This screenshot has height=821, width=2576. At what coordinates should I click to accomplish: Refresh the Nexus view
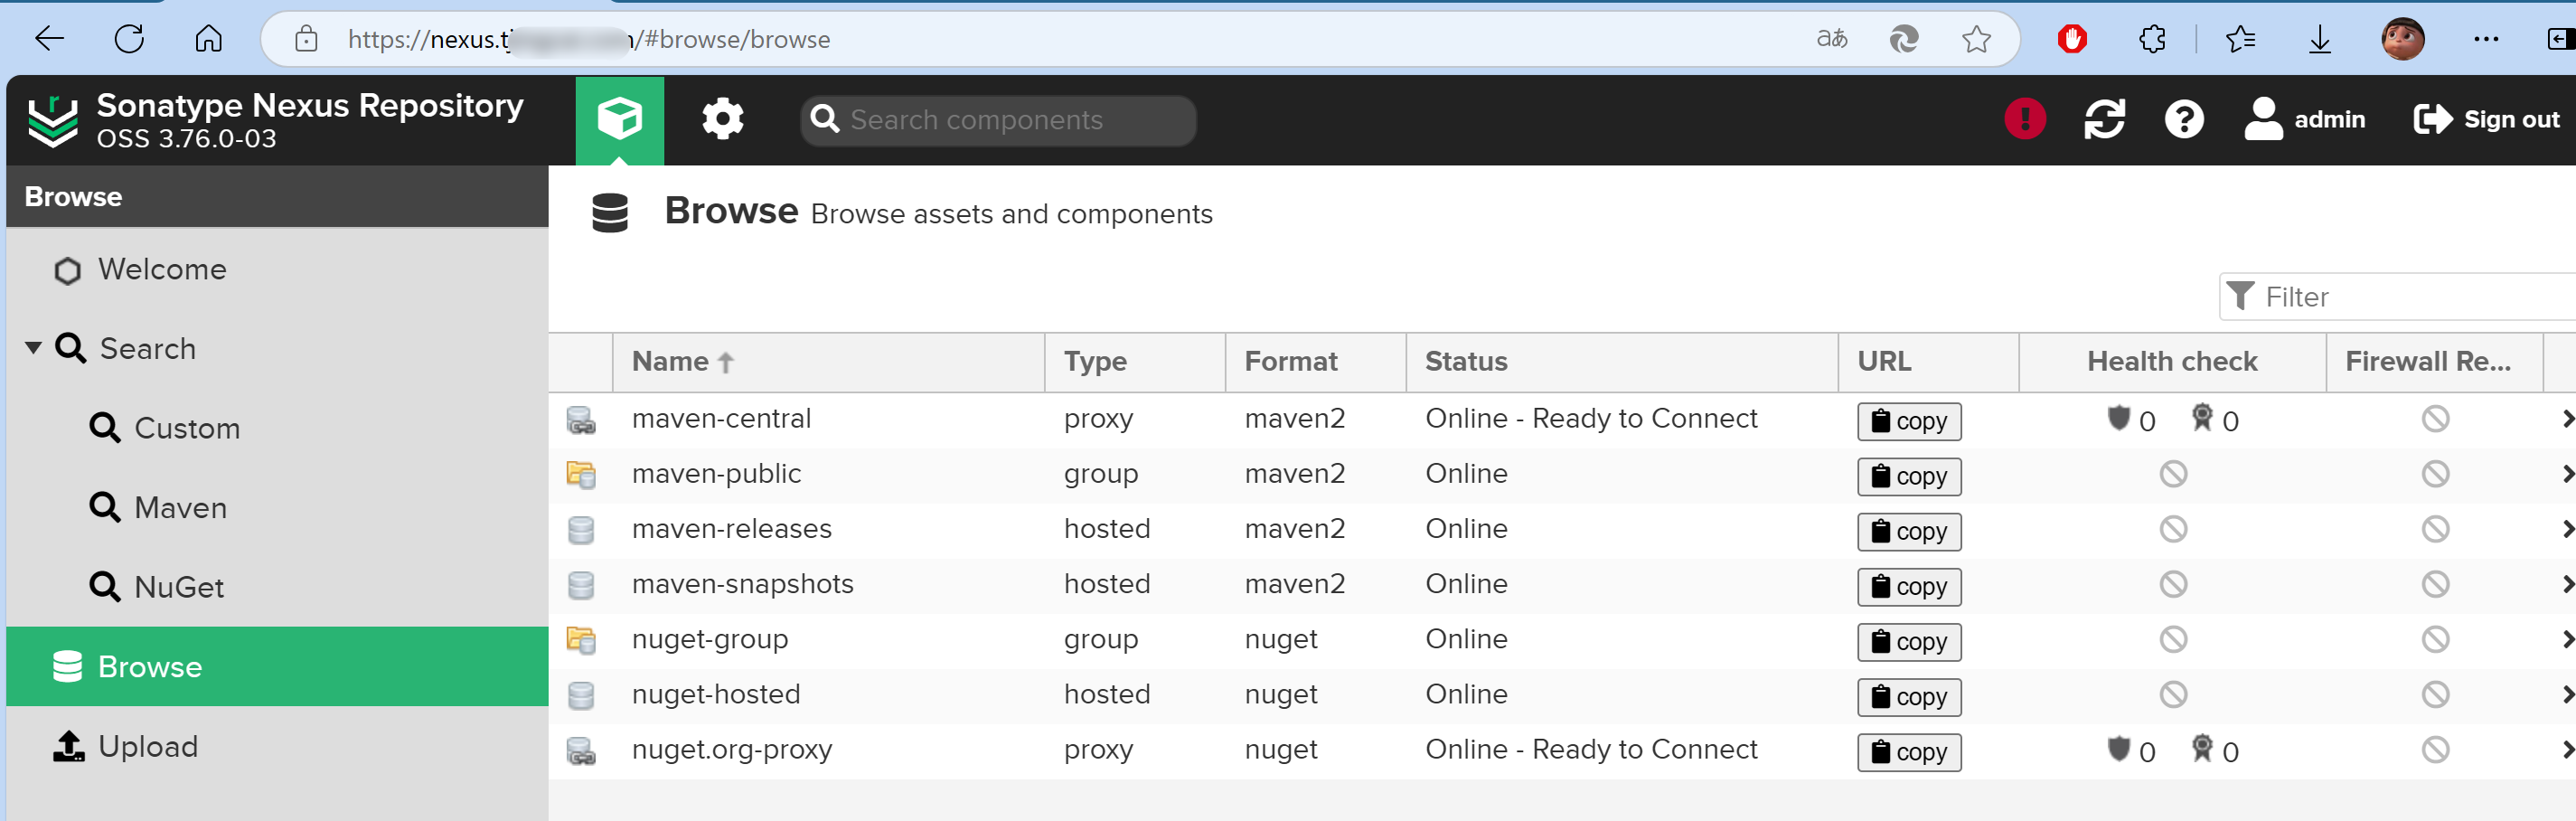pyautogui.click(x=2104, y=120)
